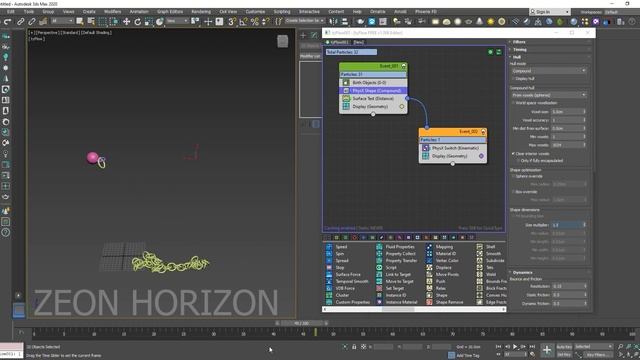Select the Scale transform tool
The height and width of the screenshot is (360, 640).
149,22
